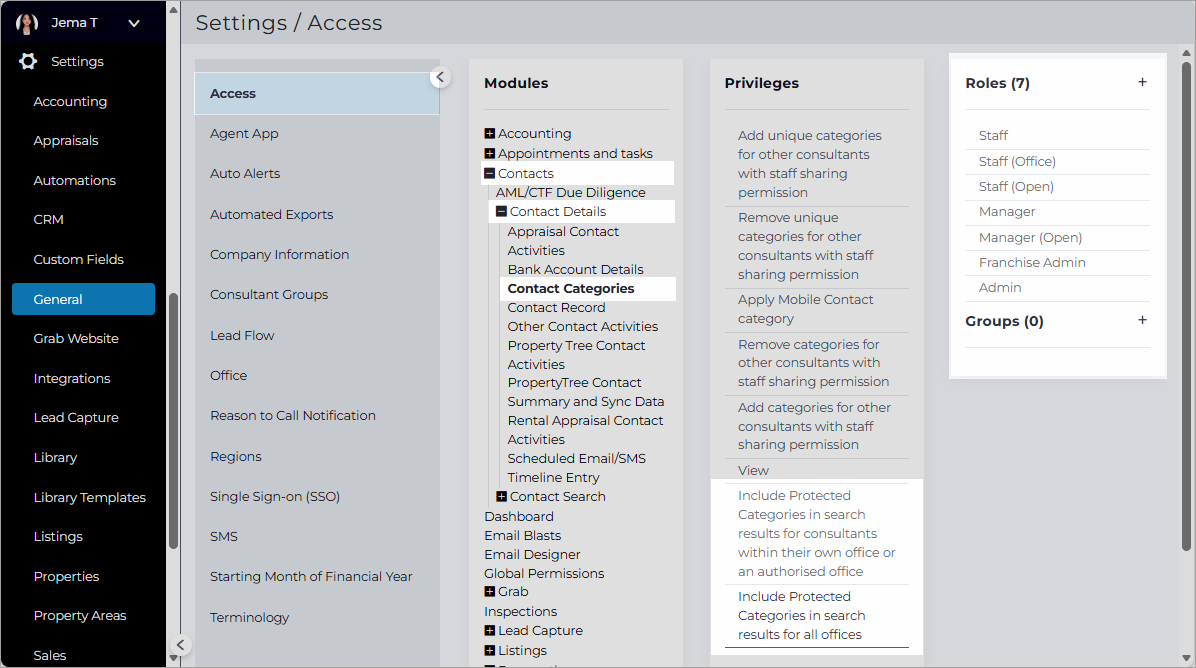
Task: Open Appraisals in the sidebar
Action: point(66,140)
